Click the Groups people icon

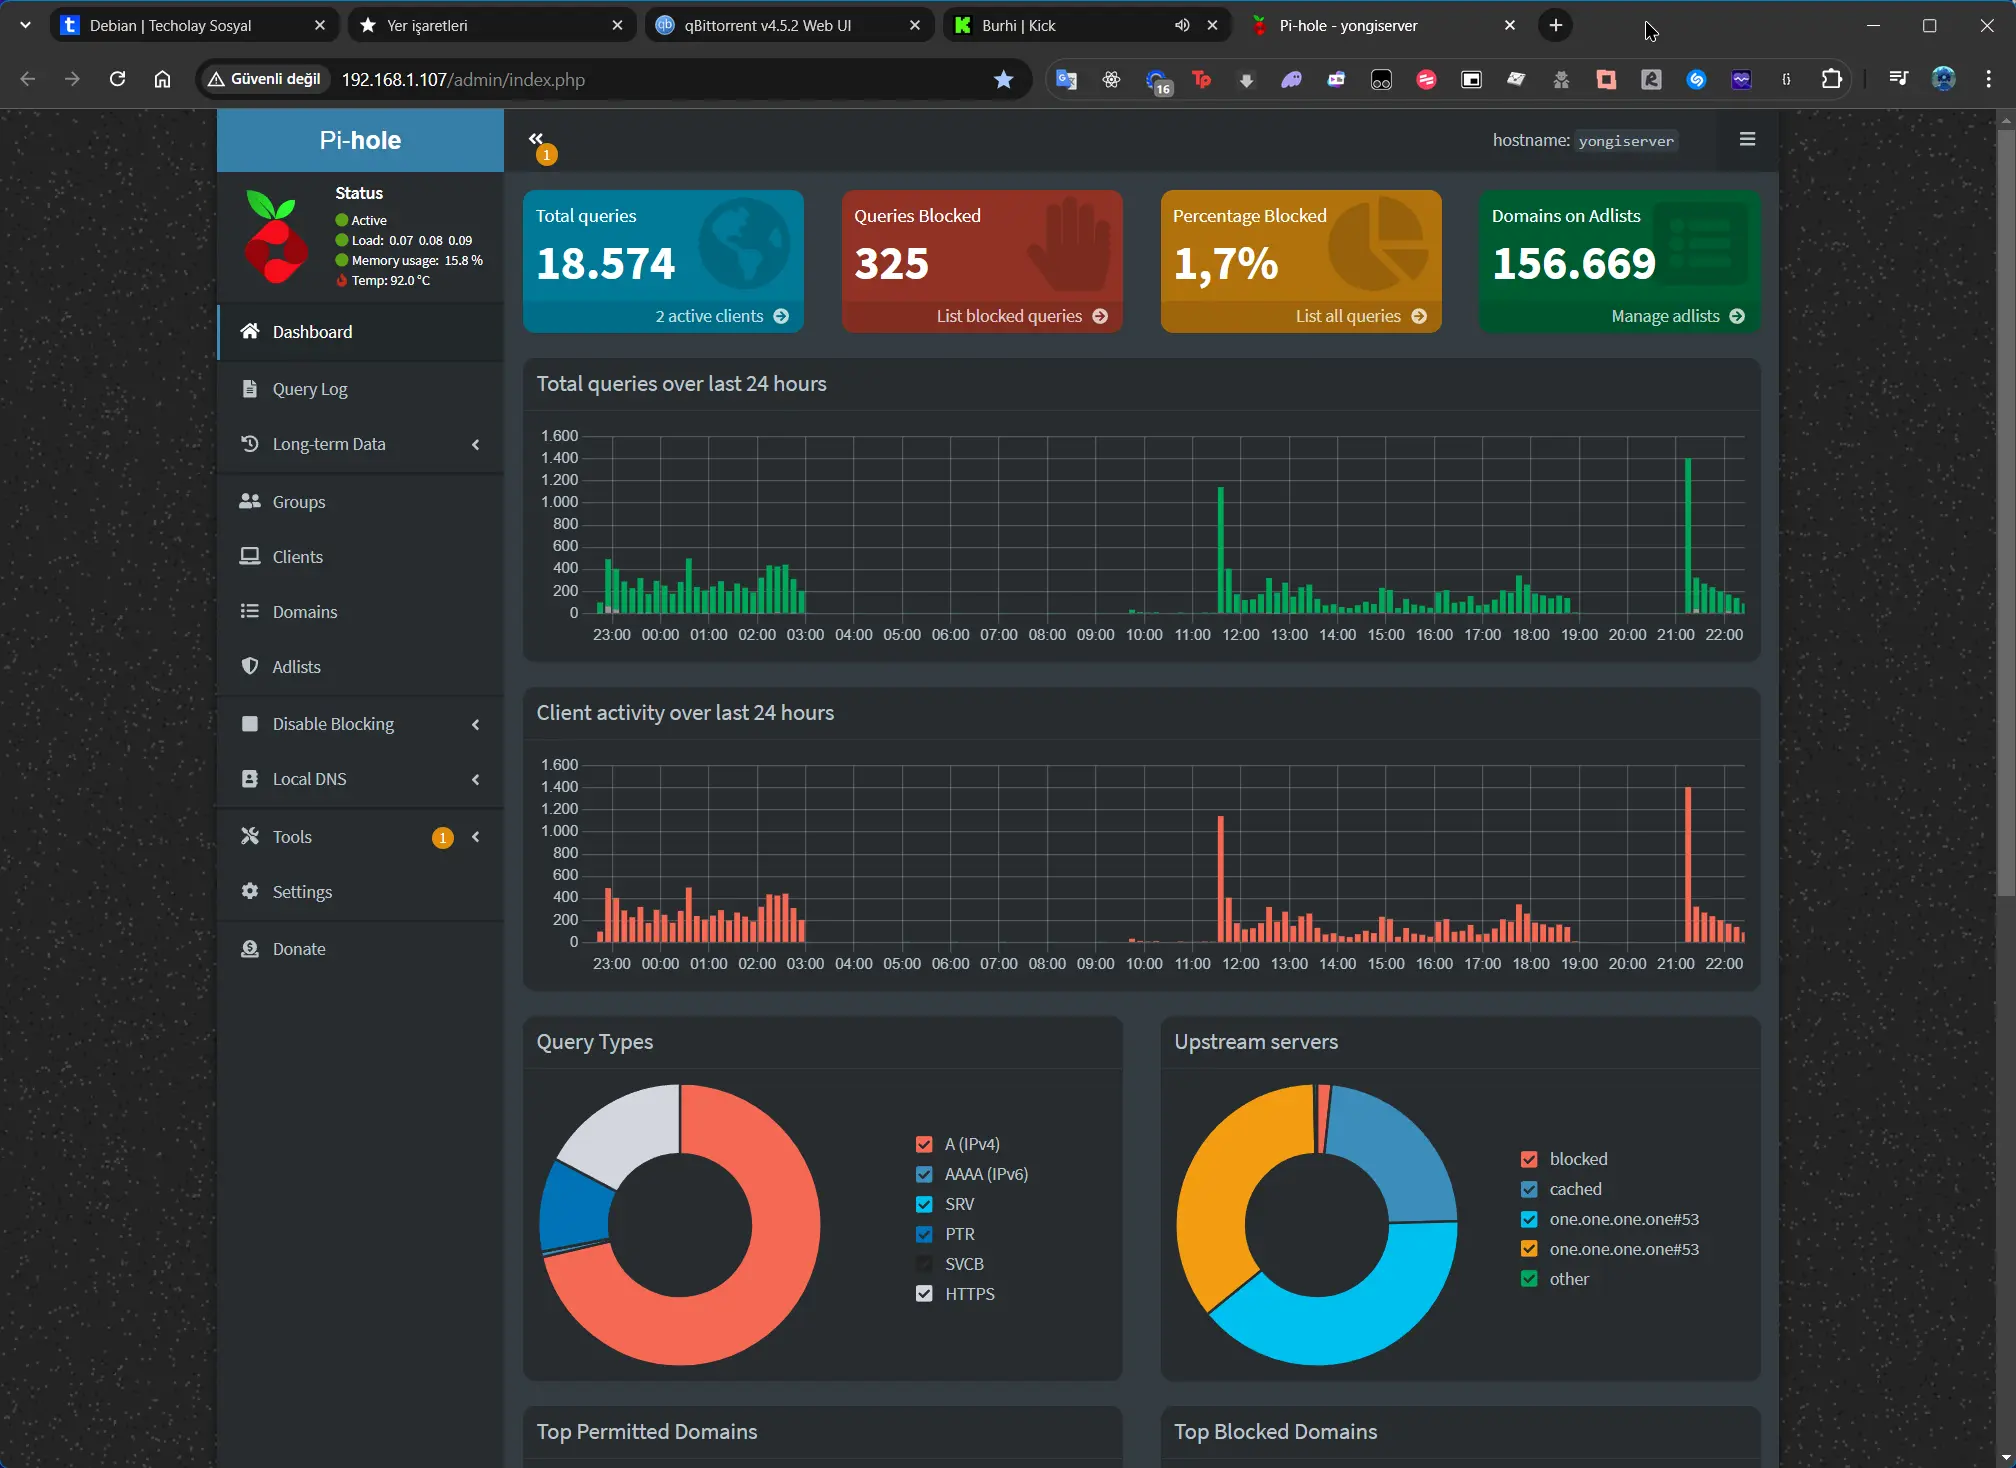click(x=250, y=501)
